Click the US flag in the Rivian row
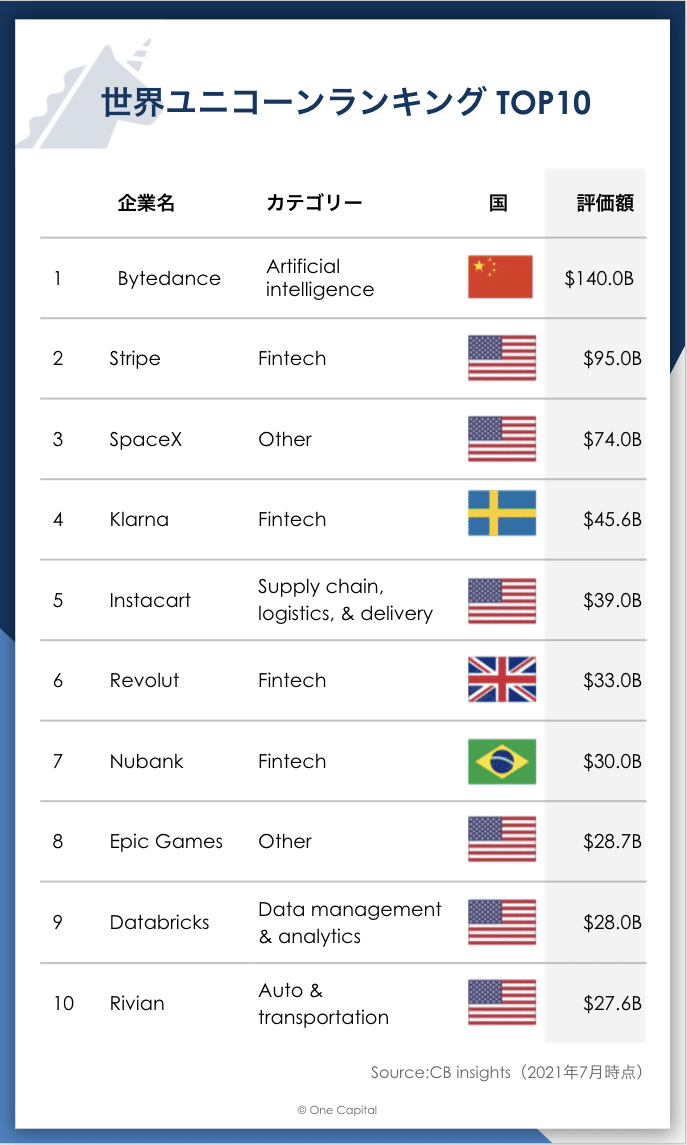The image size is (687, 1145). click(502, 1003)
